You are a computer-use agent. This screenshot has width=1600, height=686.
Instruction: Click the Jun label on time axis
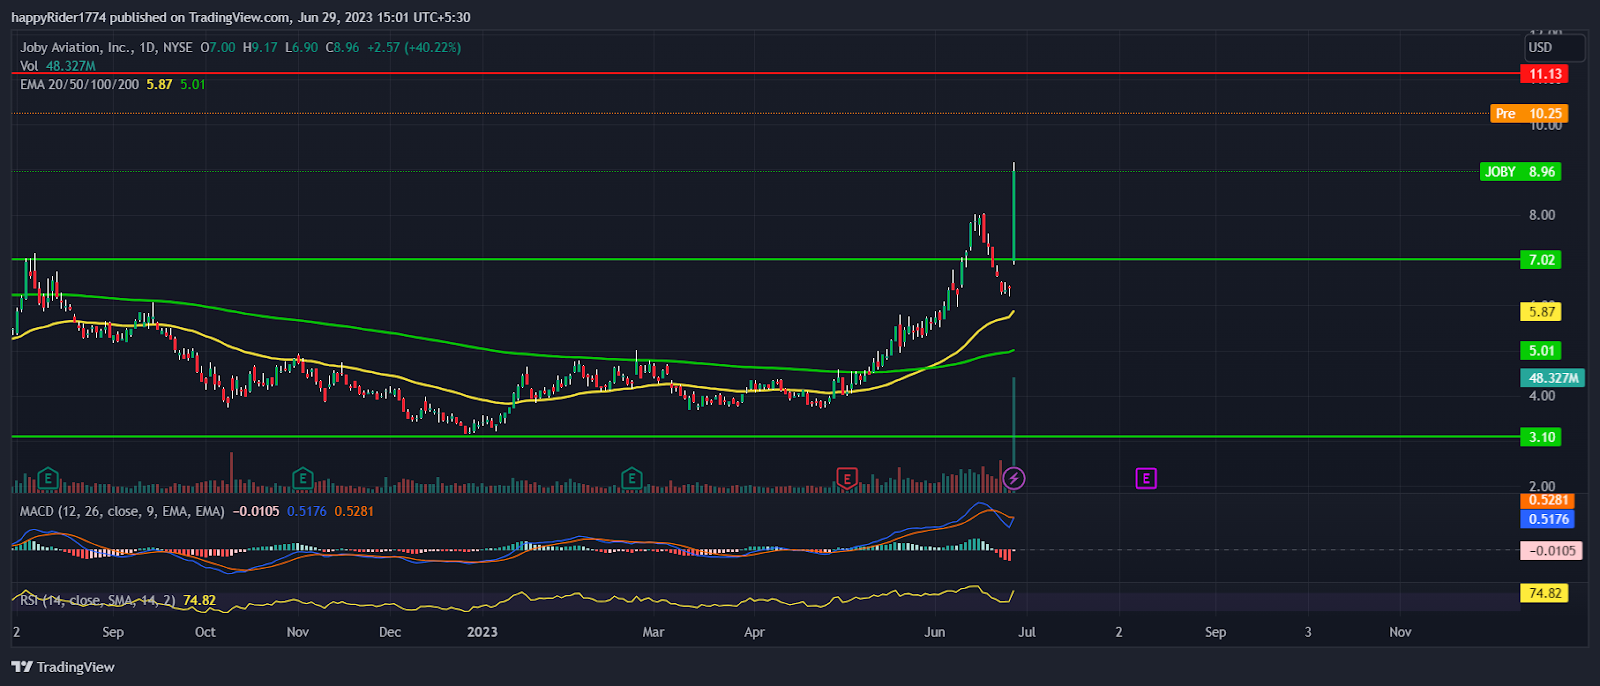(935, 632)
